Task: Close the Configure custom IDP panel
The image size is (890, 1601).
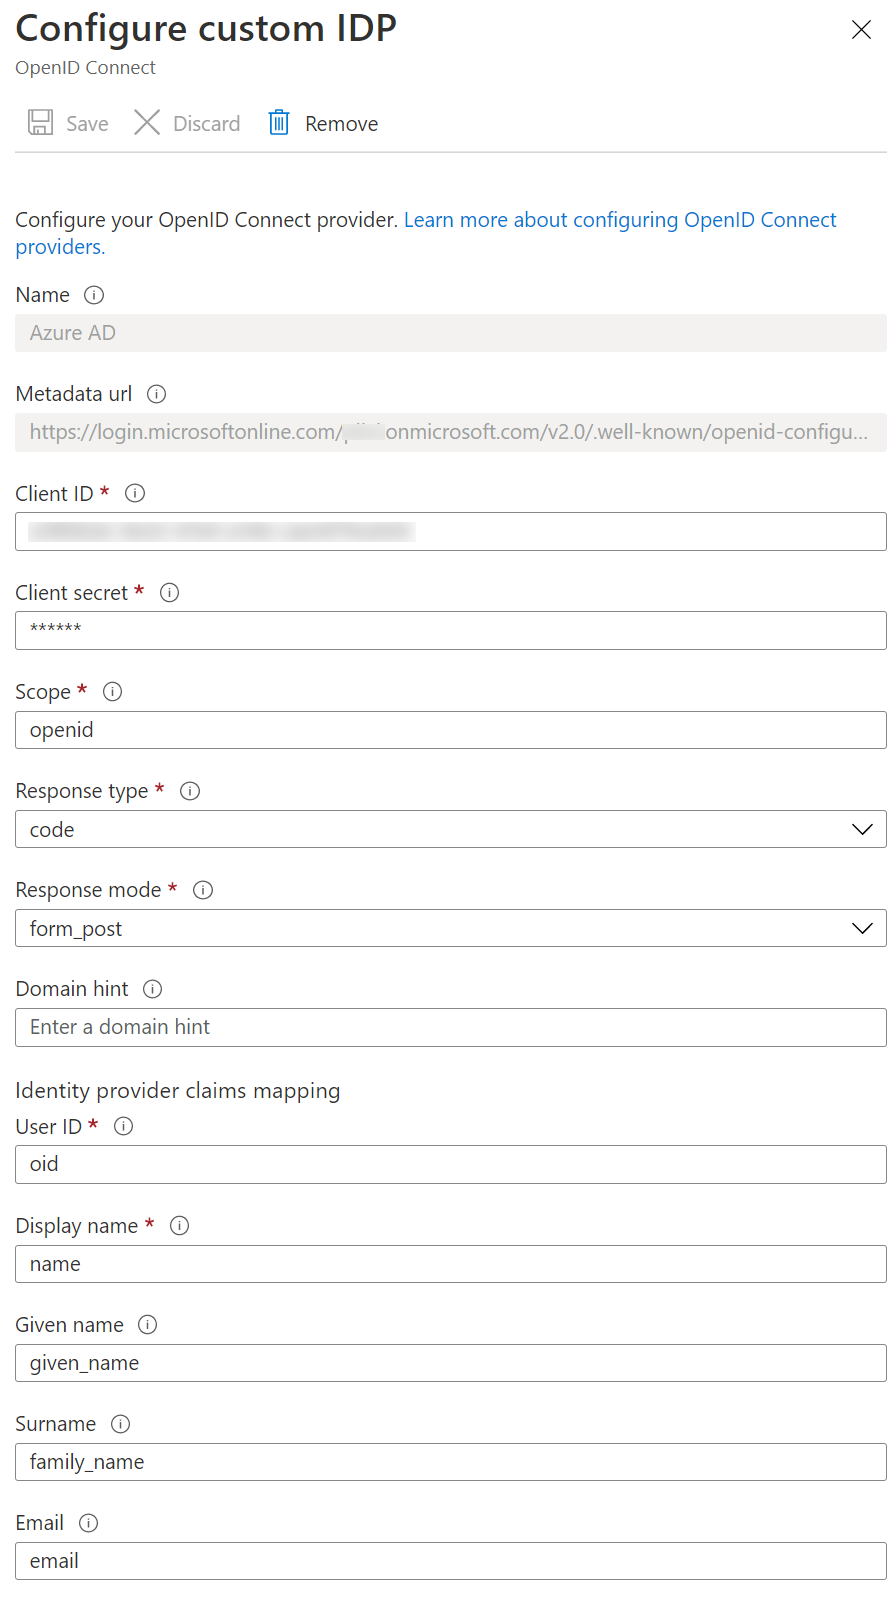Action: pos(861,30)
